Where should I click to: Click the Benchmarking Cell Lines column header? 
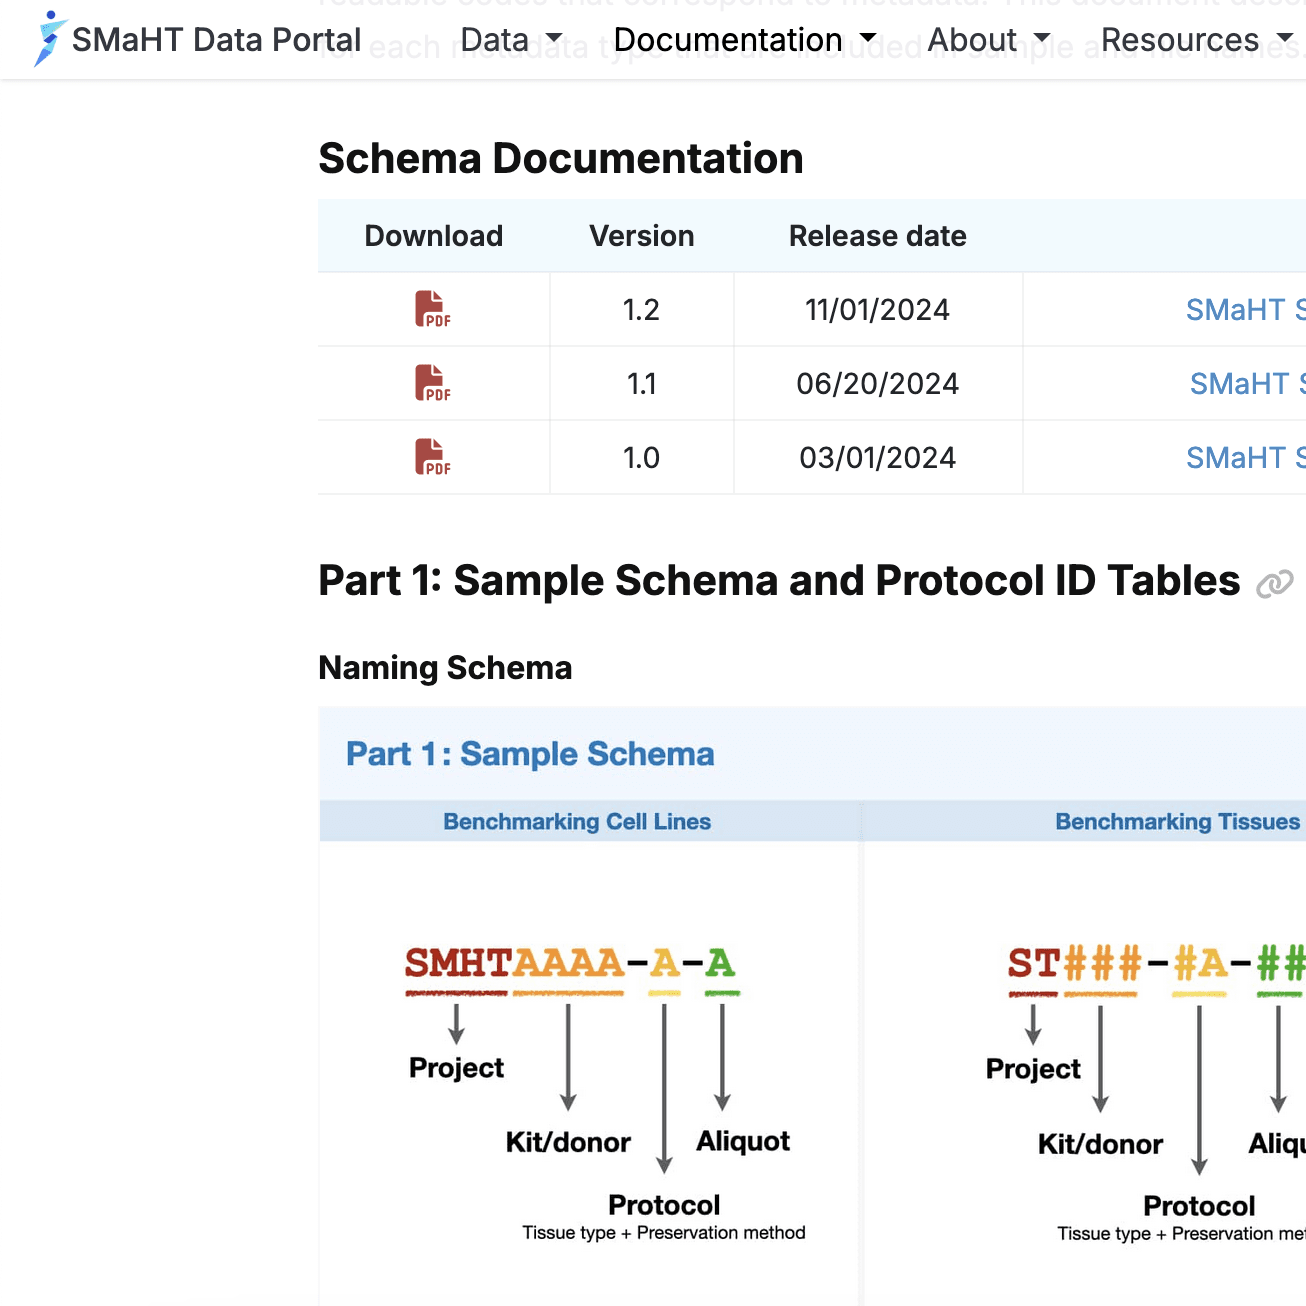(577, 822)
